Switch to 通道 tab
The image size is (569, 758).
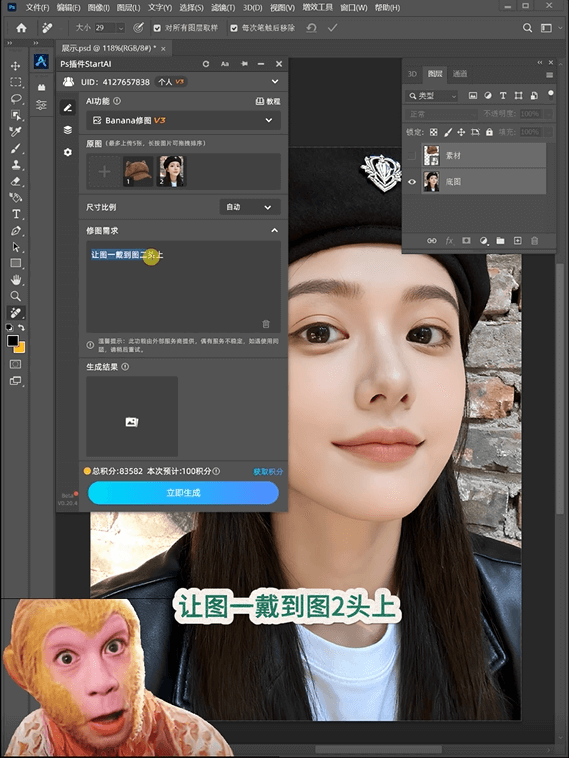(460, 73)
